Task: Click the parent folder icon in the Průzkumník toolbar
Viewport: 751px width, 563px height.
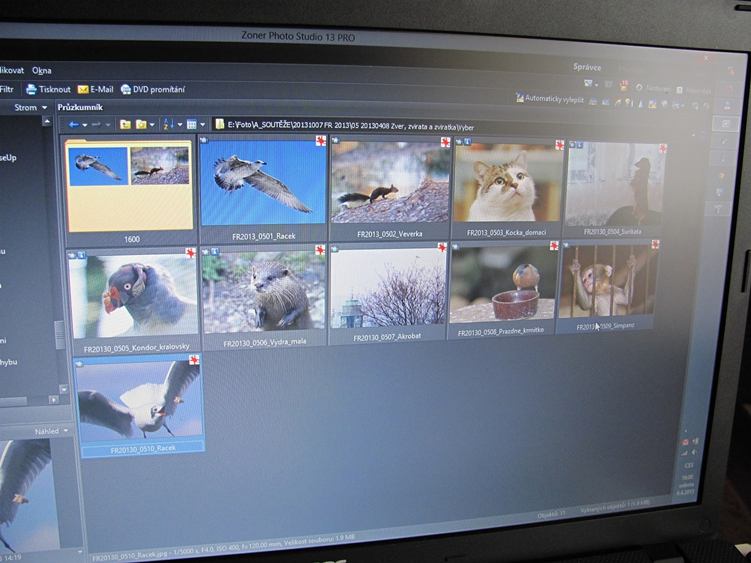Action: (x=125, y=125)
